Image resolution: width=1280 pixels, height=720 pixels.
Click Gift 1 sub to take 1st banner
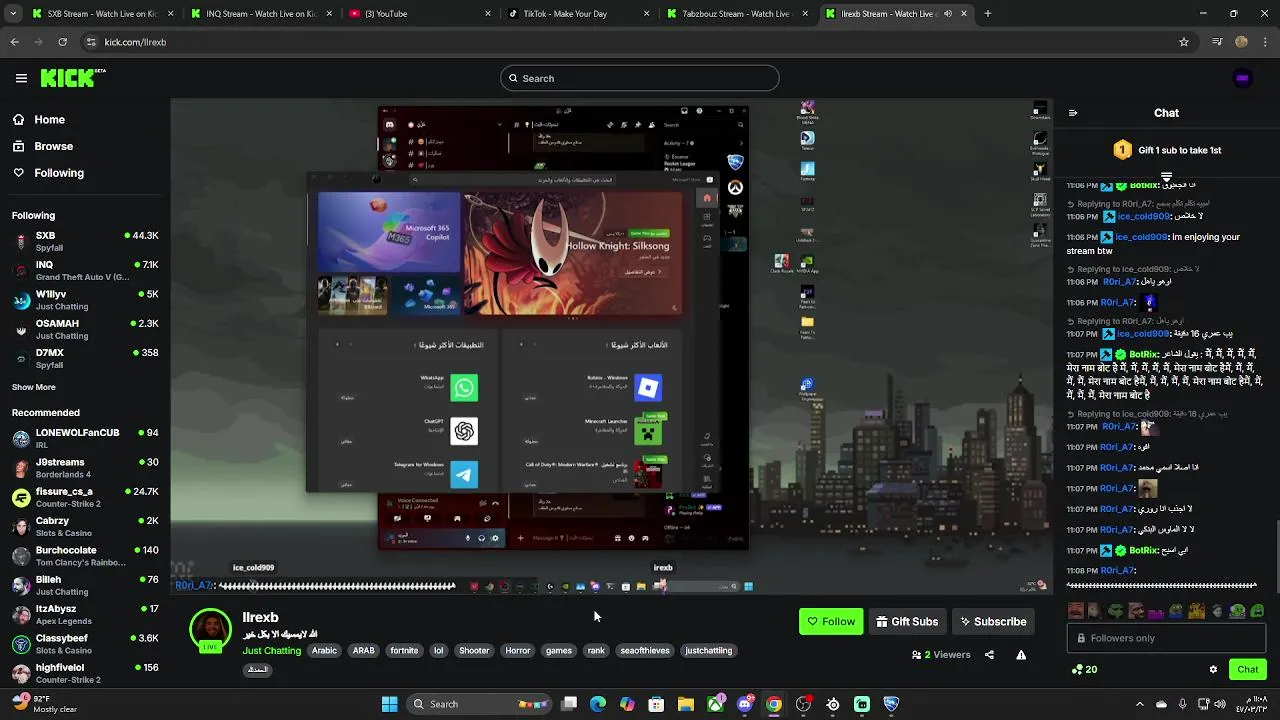pos(1167,150)
